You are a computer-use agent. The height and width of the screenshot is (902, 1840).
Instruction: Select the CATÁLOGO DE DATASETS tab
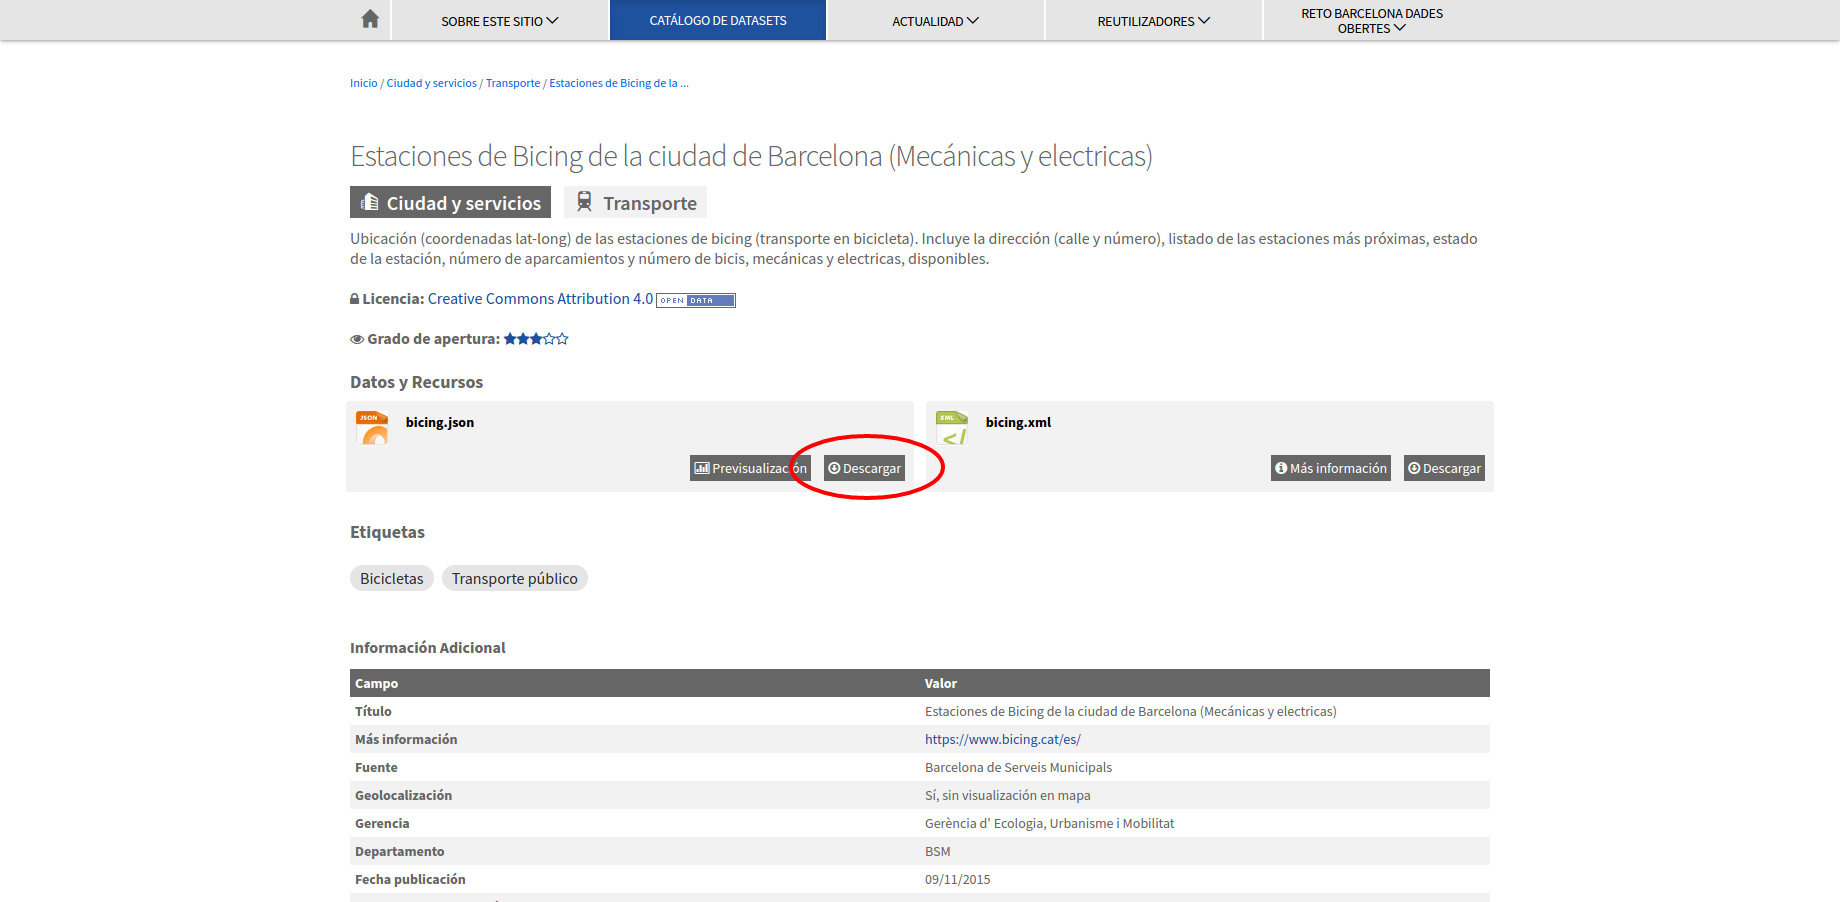tap(717, 19)
